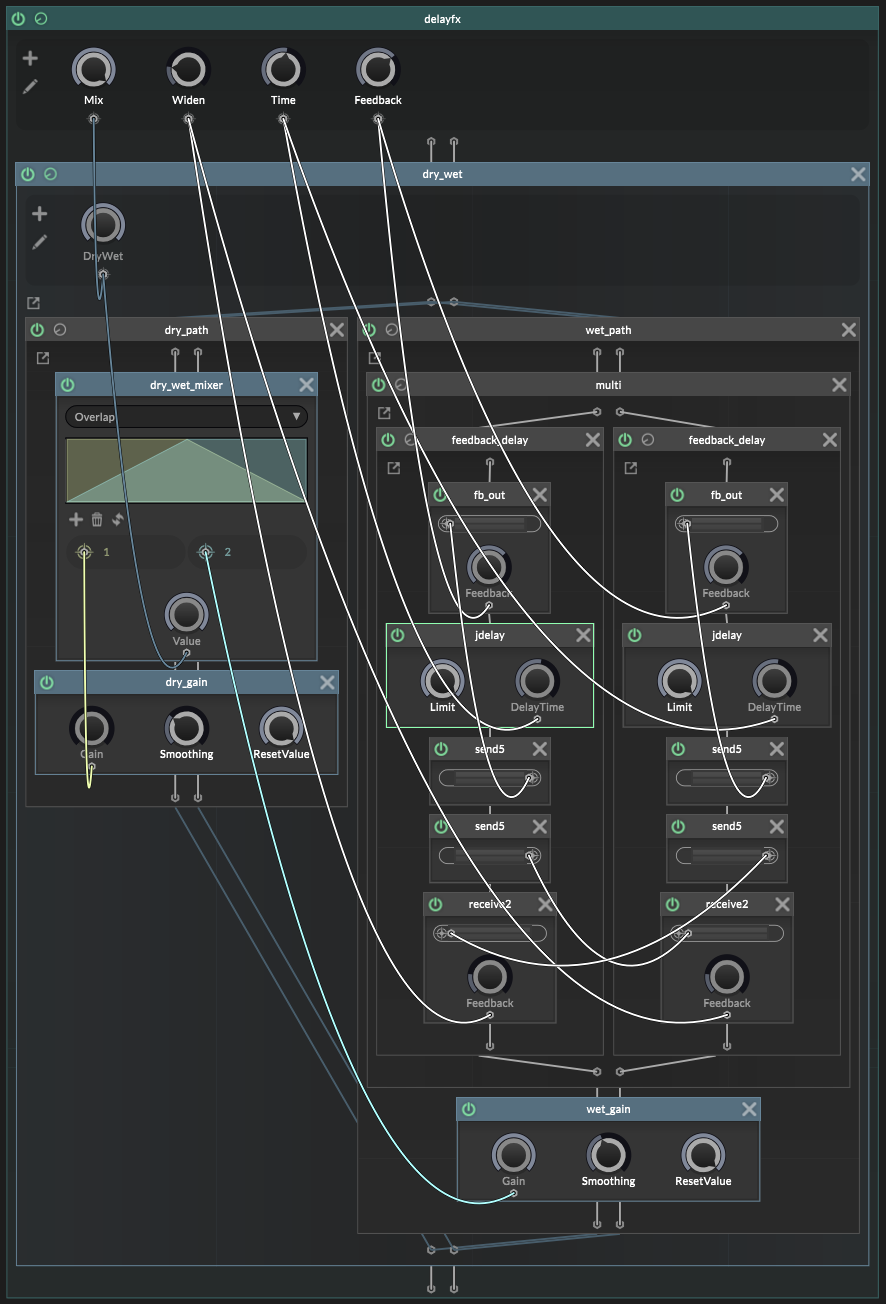This screenshot has height=1304, width=886.
Task: Close the wet_gain node
Action: click(749, 1109)
